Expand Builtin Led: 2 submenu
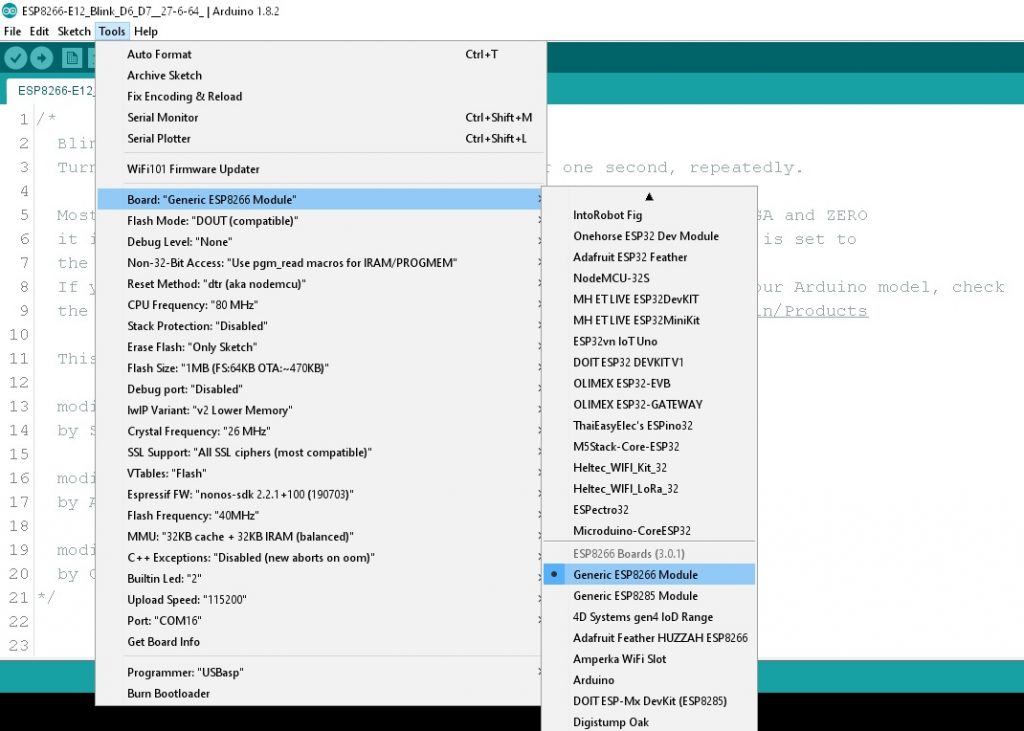 pos(320,579)
